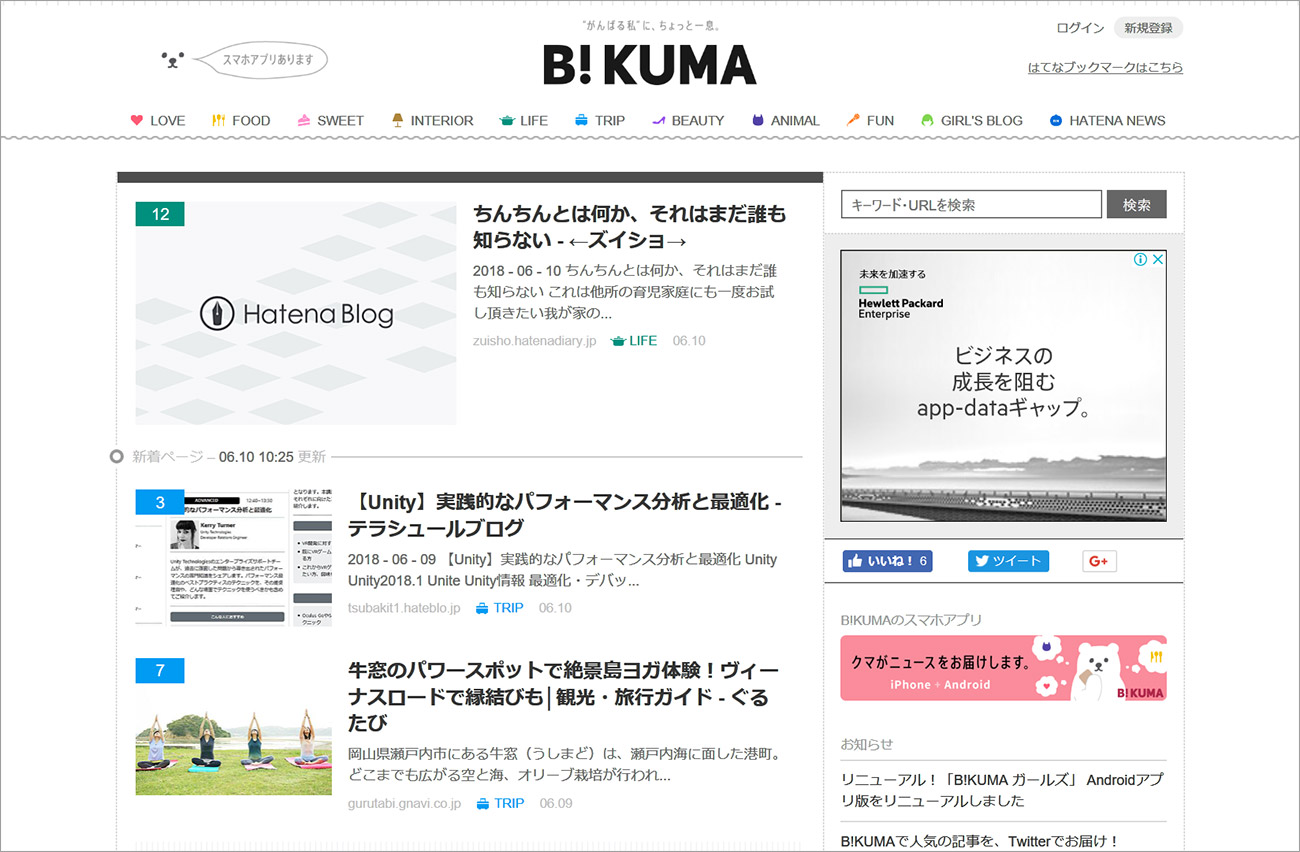Click the Facebook いいね! button
1300x852 pixels.
887,561
